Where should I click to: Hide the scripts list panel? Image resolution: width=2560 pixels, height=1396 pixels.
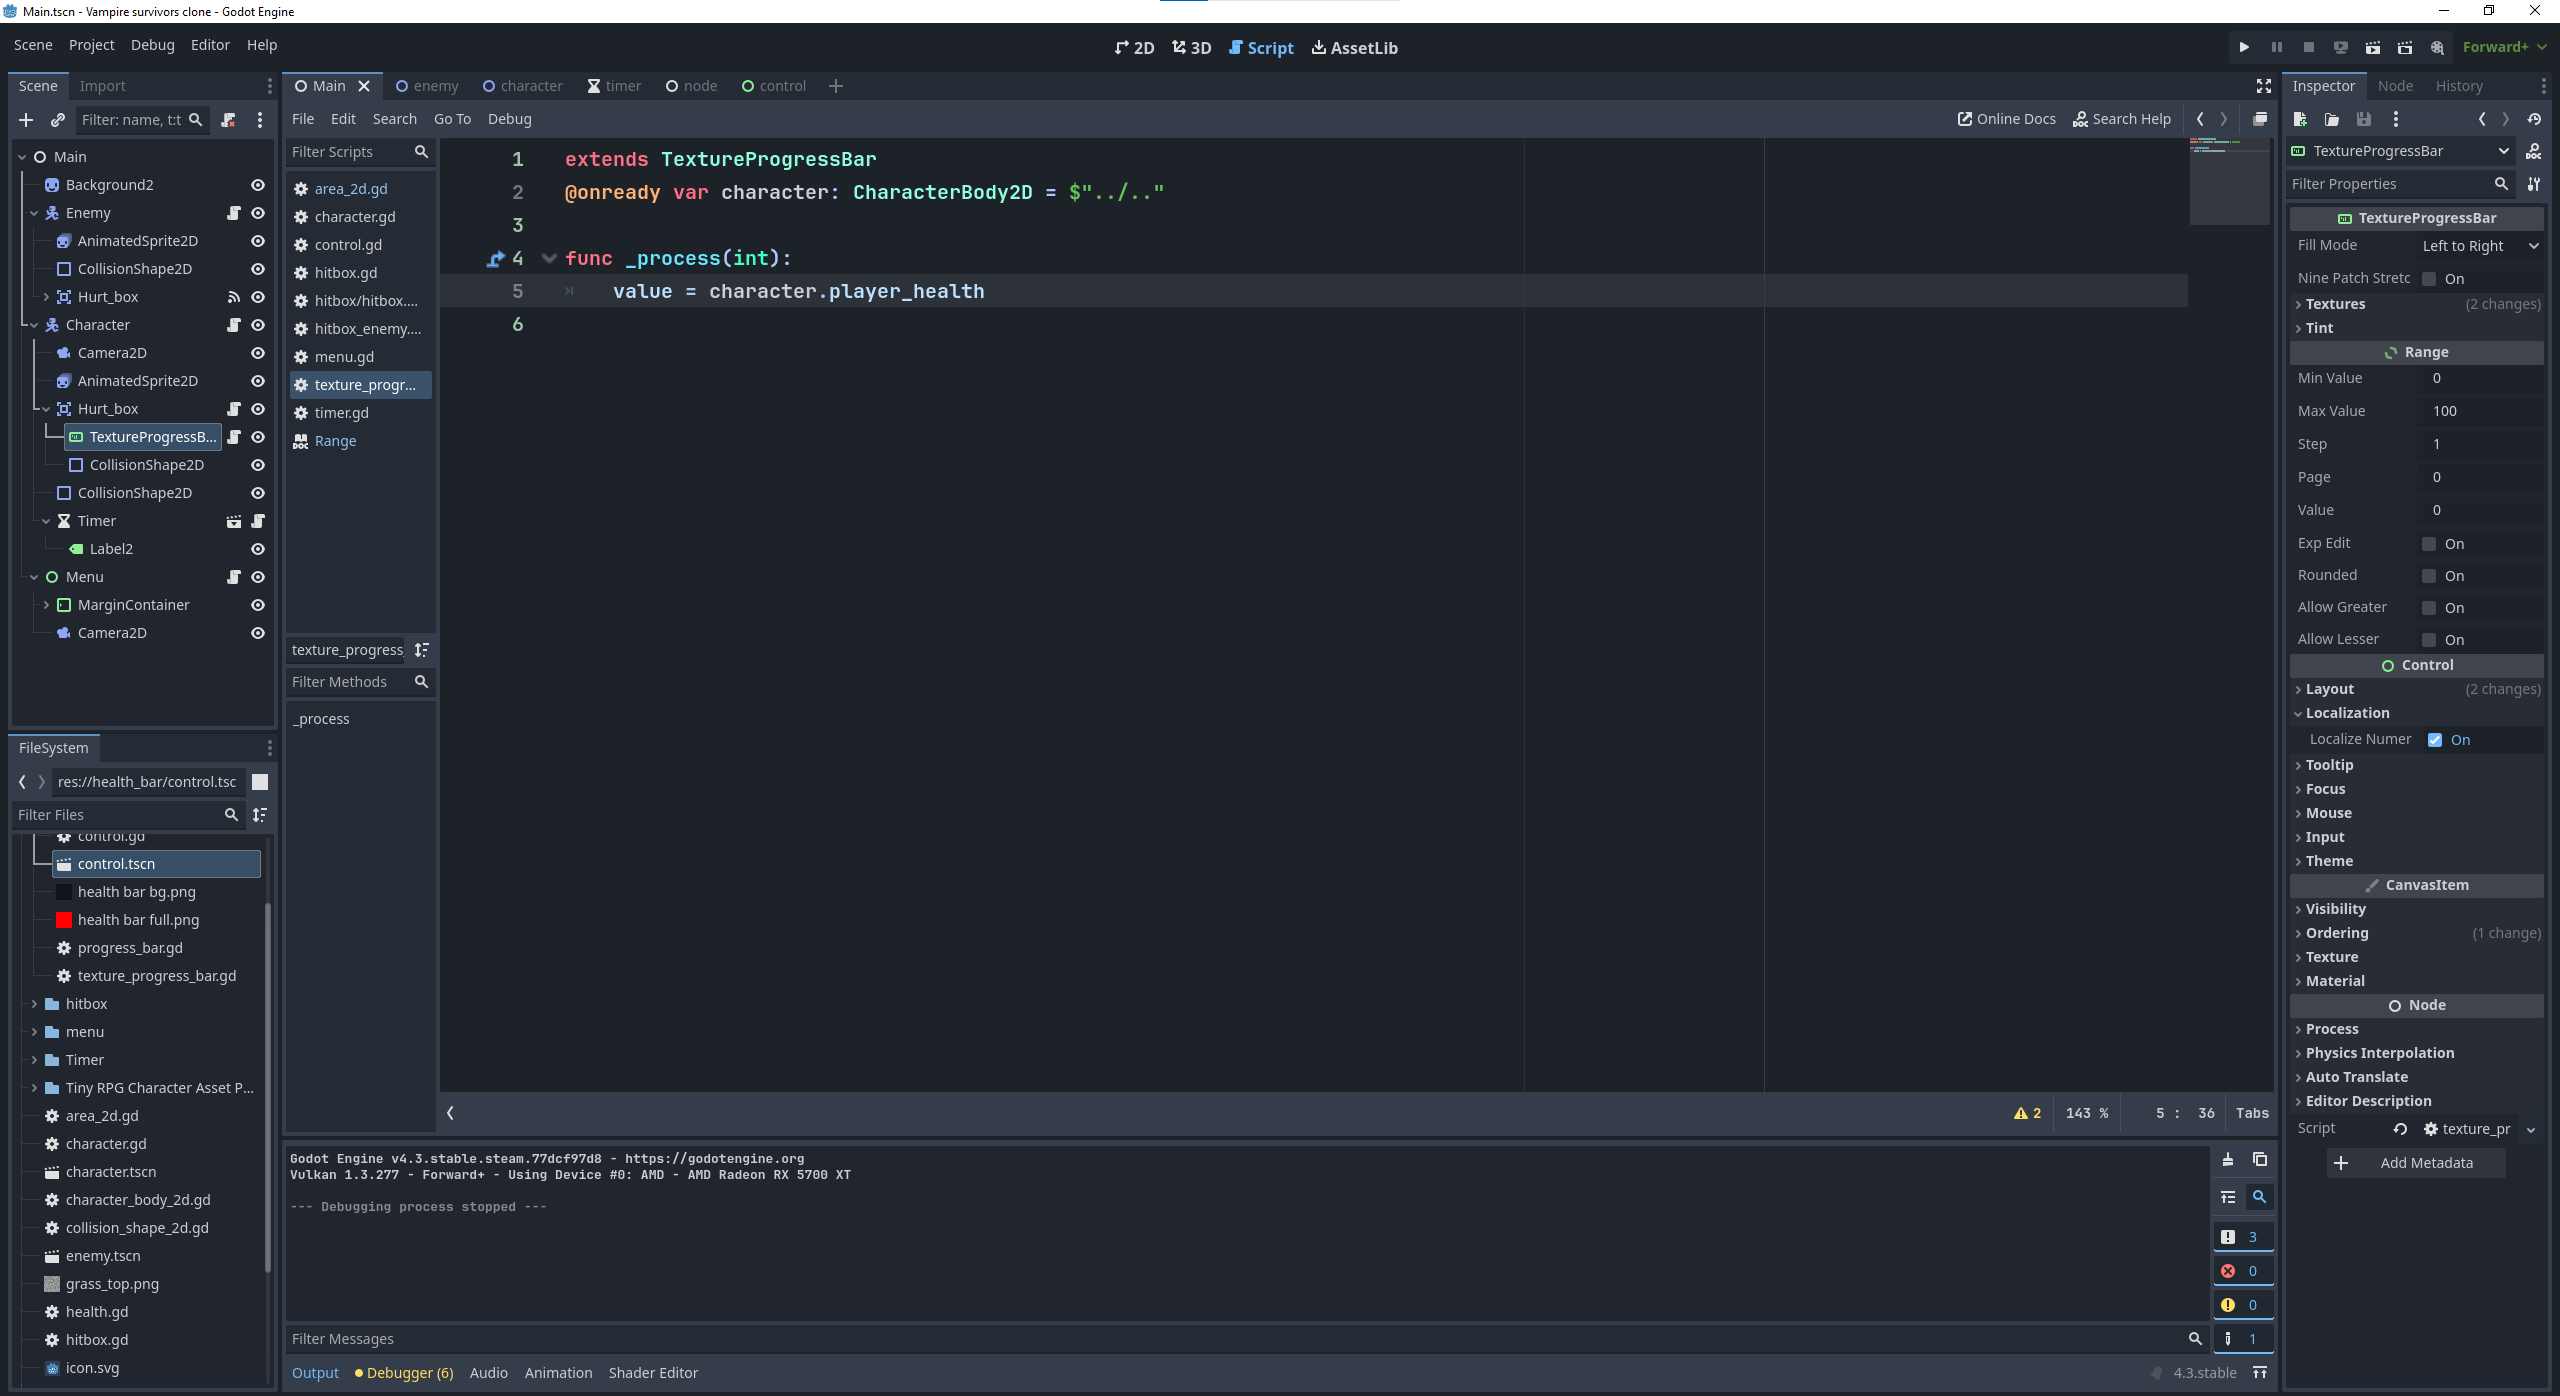point(449,1112)
